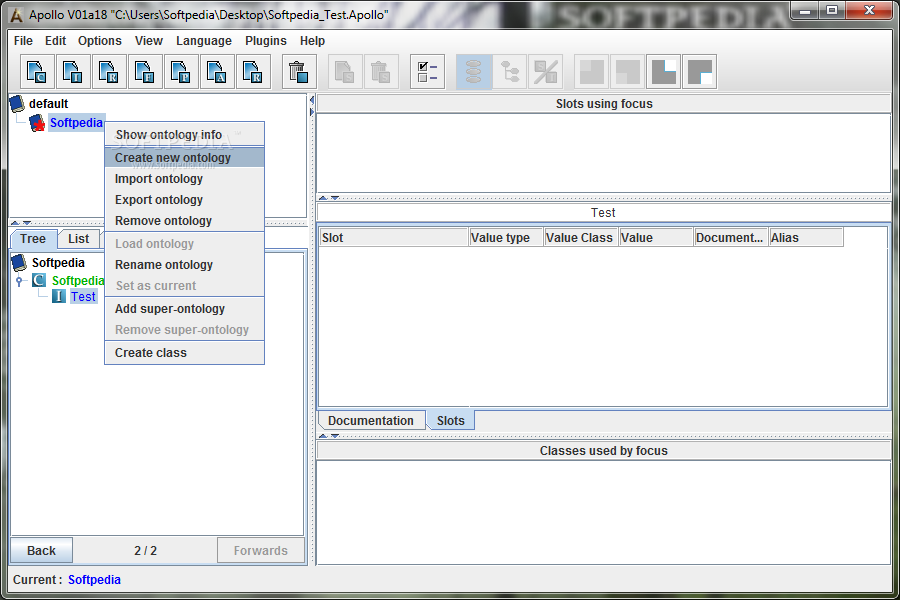Image resolution: width=900 pixels, height=600 pixels.
Task: Click the Apollo 'A' title bar icon
Action: pyautogui.click(x=16, y=16)
